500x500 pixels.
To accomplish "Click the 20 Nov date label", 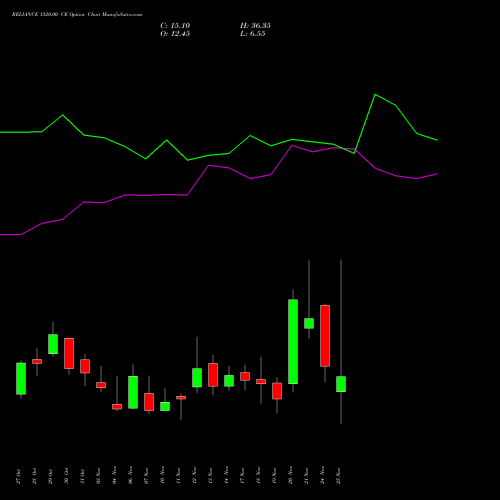I will 290,476.
